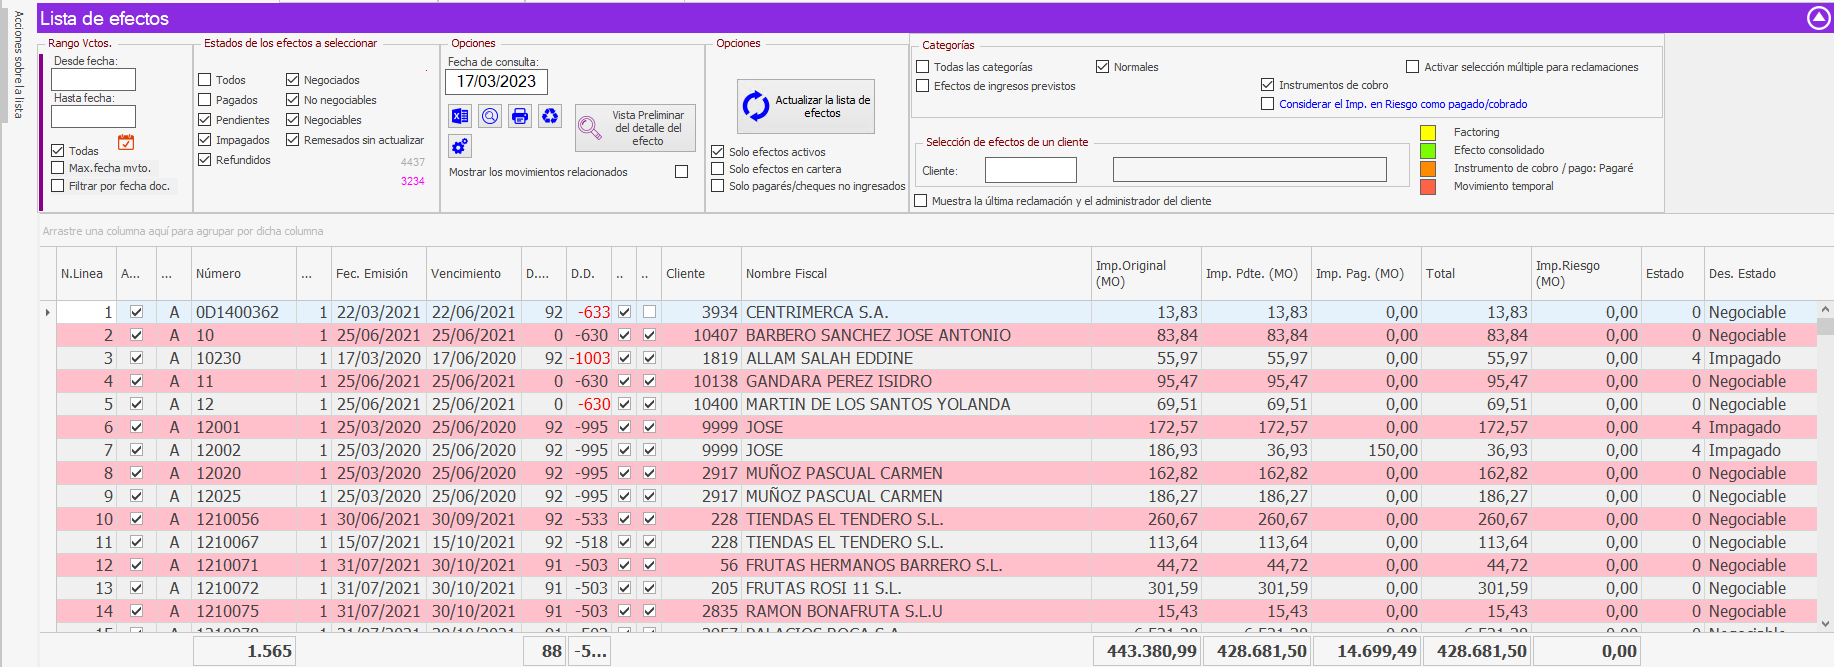Viewport: 1834px width, 667px height.
Task: Open Considerar el Imp. en Riesgo link
Action: pos(1402,104)
